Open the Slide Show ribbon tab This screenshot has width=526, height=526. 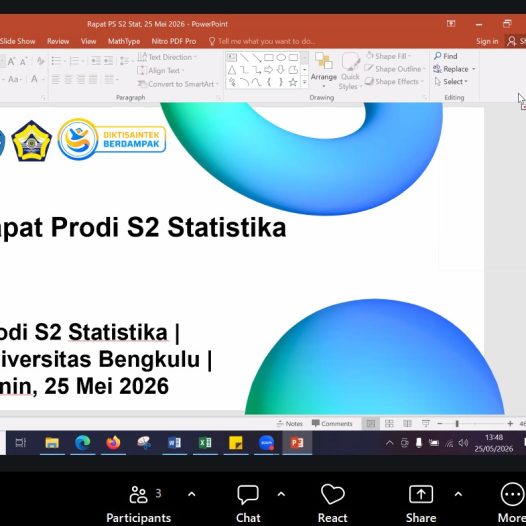coord(17,41)
